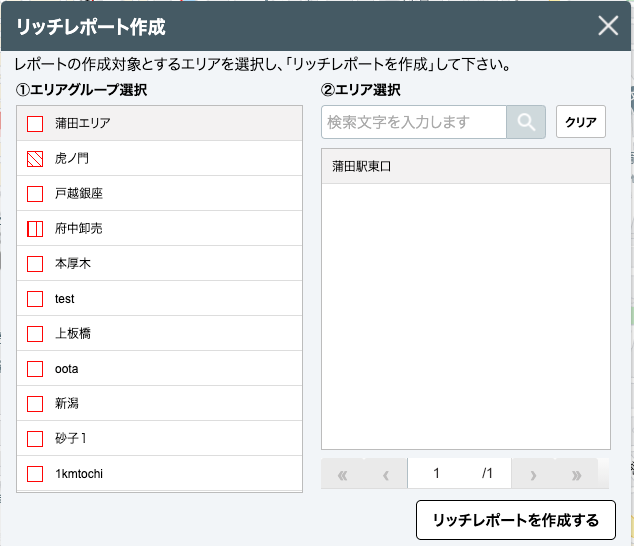Viewport: 634px width, 546px height.
Task: Close the リッチレポート作成 dialog
Action: click(608, 26)
